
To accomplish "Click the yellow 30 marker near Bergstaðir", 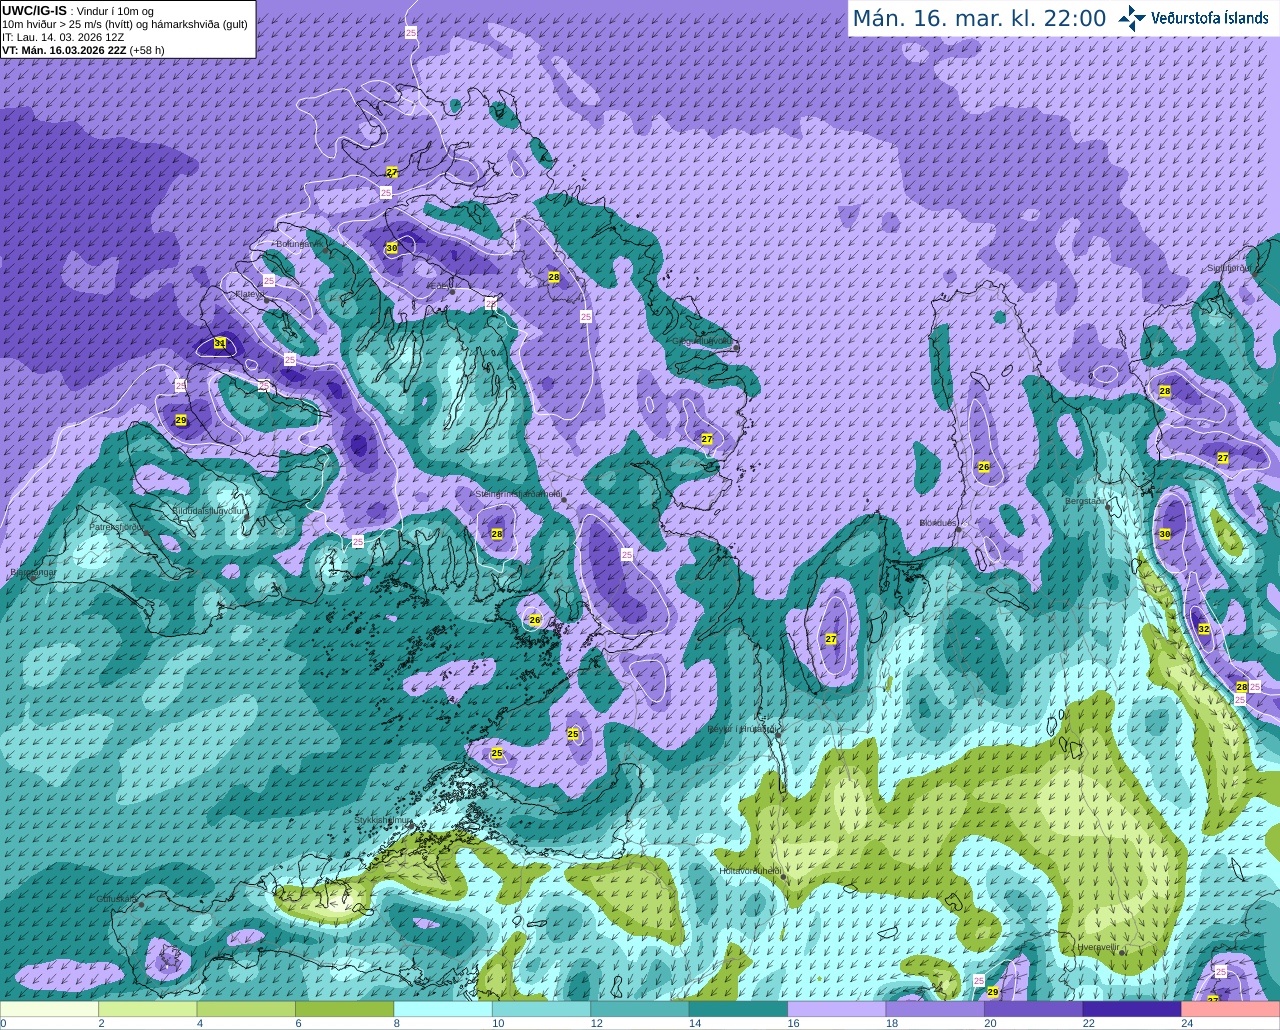I will click(1165, 534).
